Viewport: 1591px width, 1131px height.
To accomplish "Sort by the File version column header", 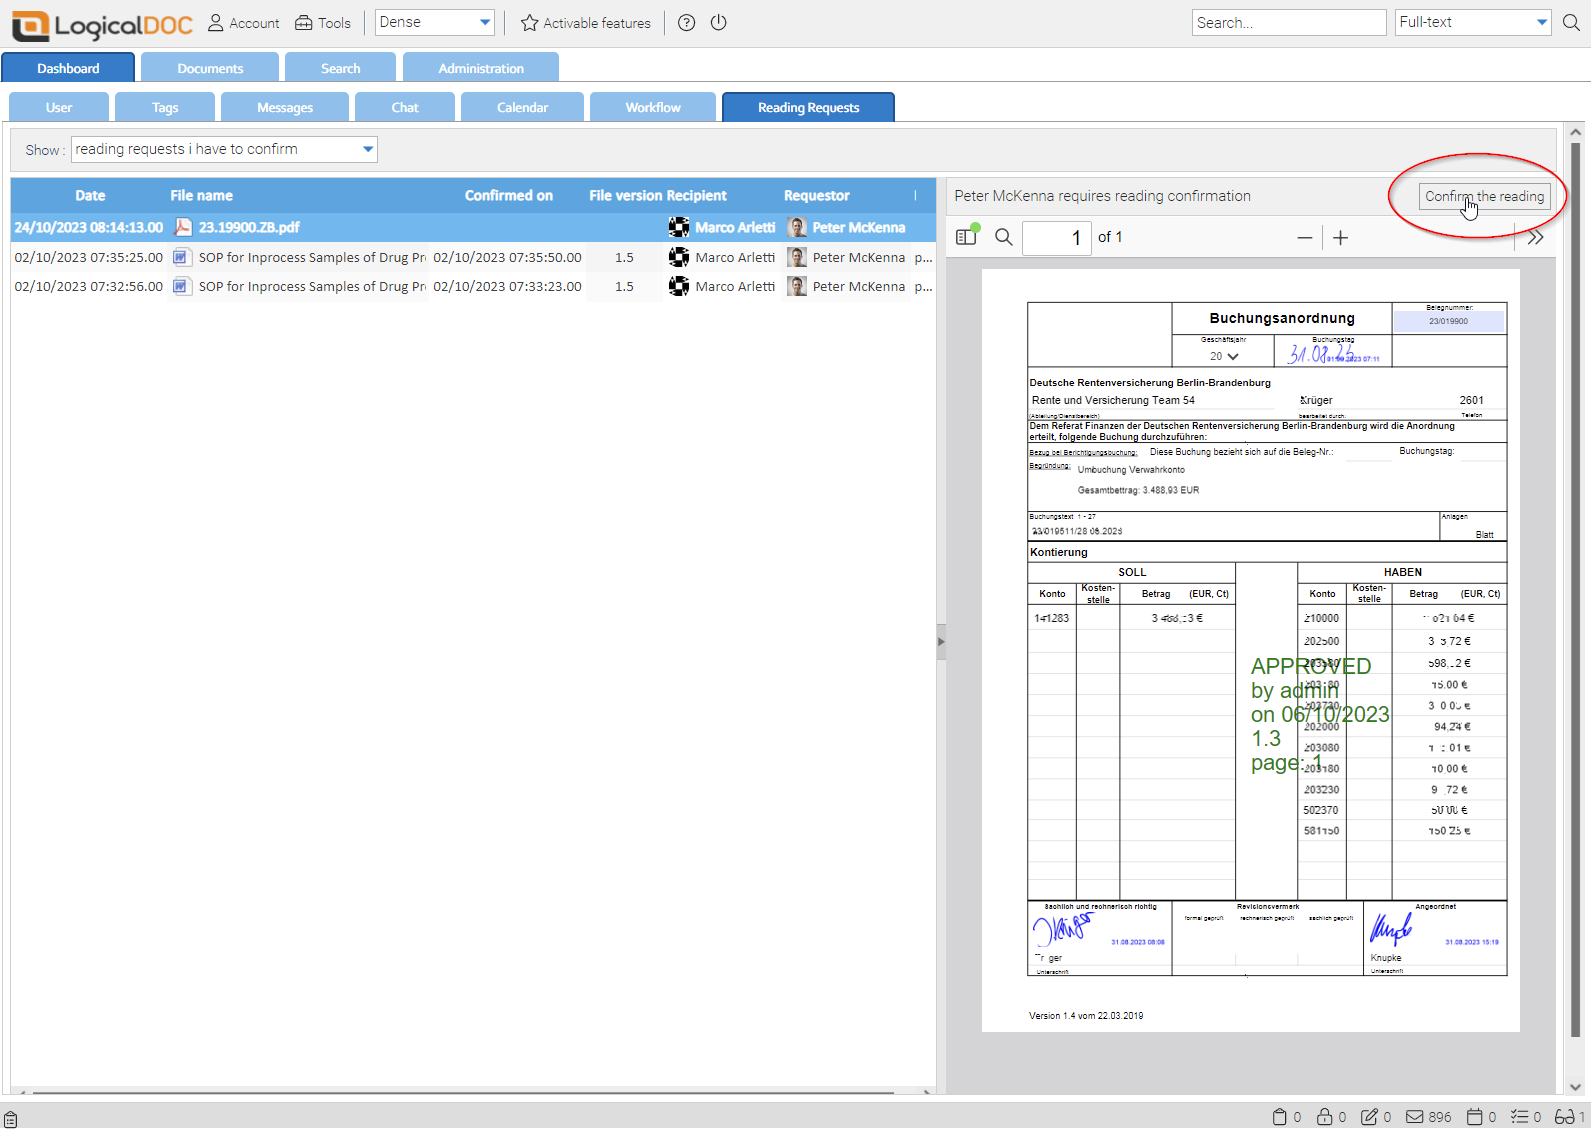I will (x=625, y=196).
